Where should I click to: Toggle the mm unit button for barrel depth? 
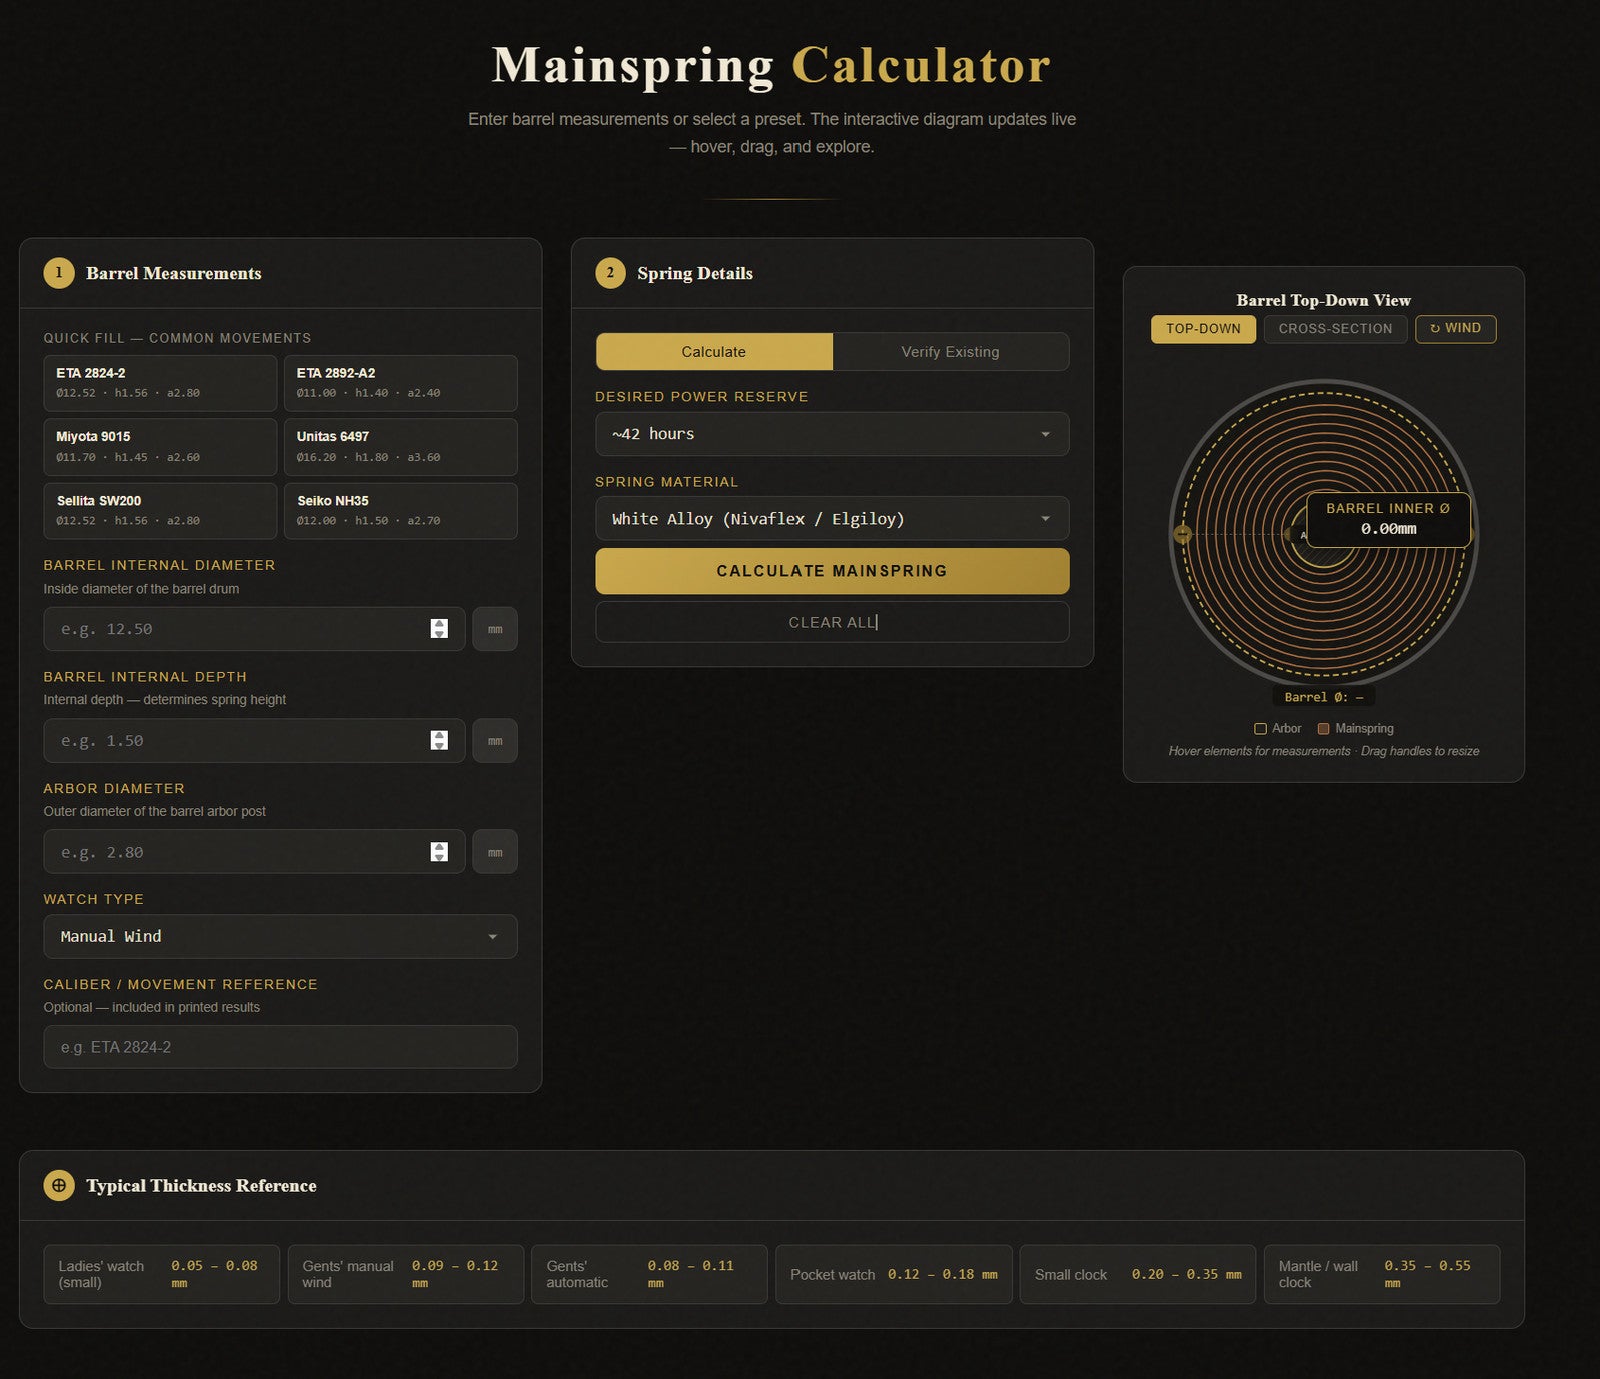click(495, 741)
